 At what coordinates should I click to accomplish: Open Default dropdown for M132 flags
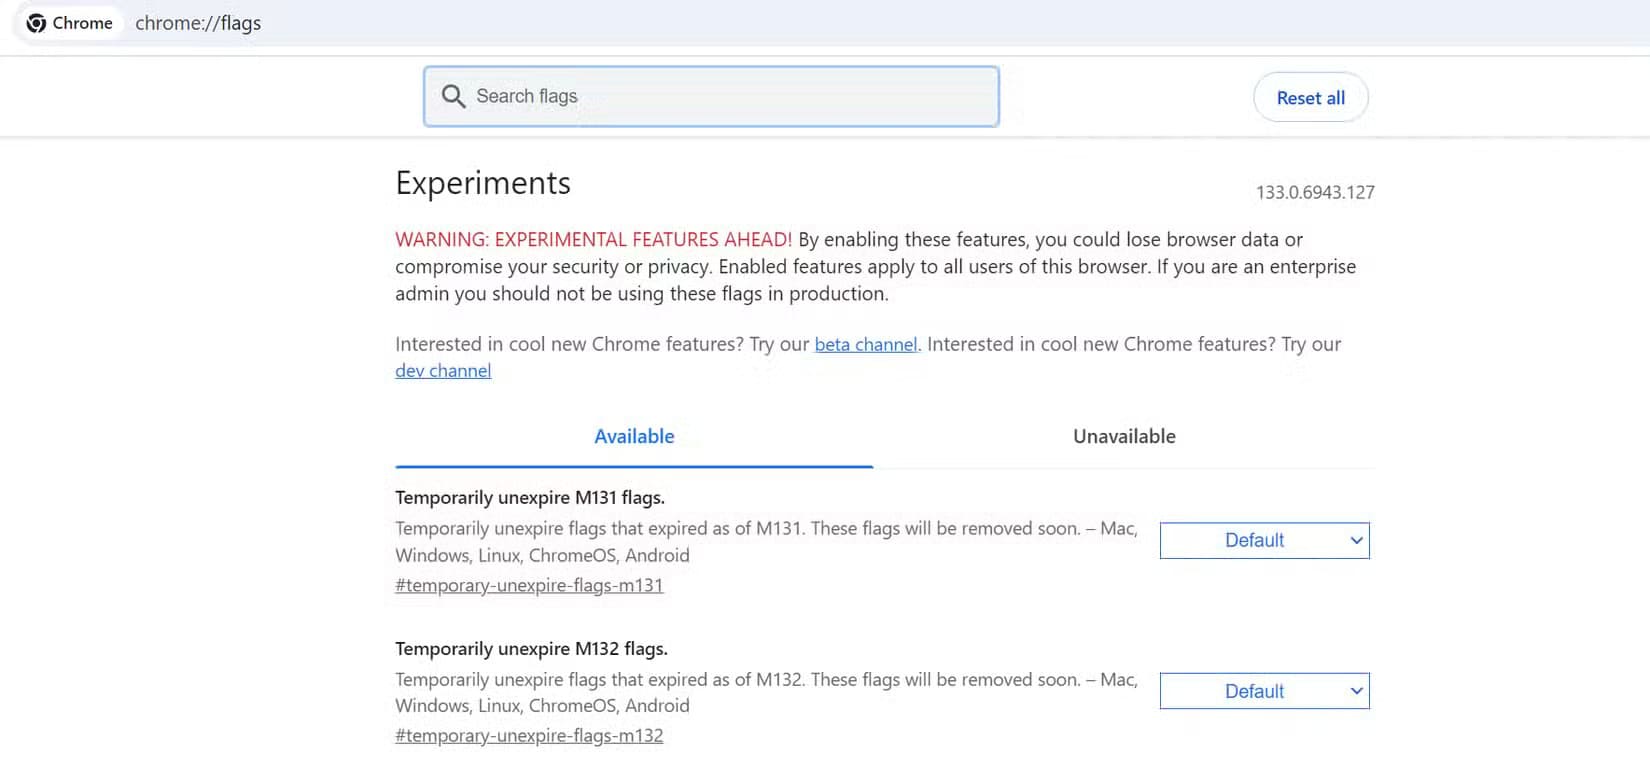(x=1264, y=691)
